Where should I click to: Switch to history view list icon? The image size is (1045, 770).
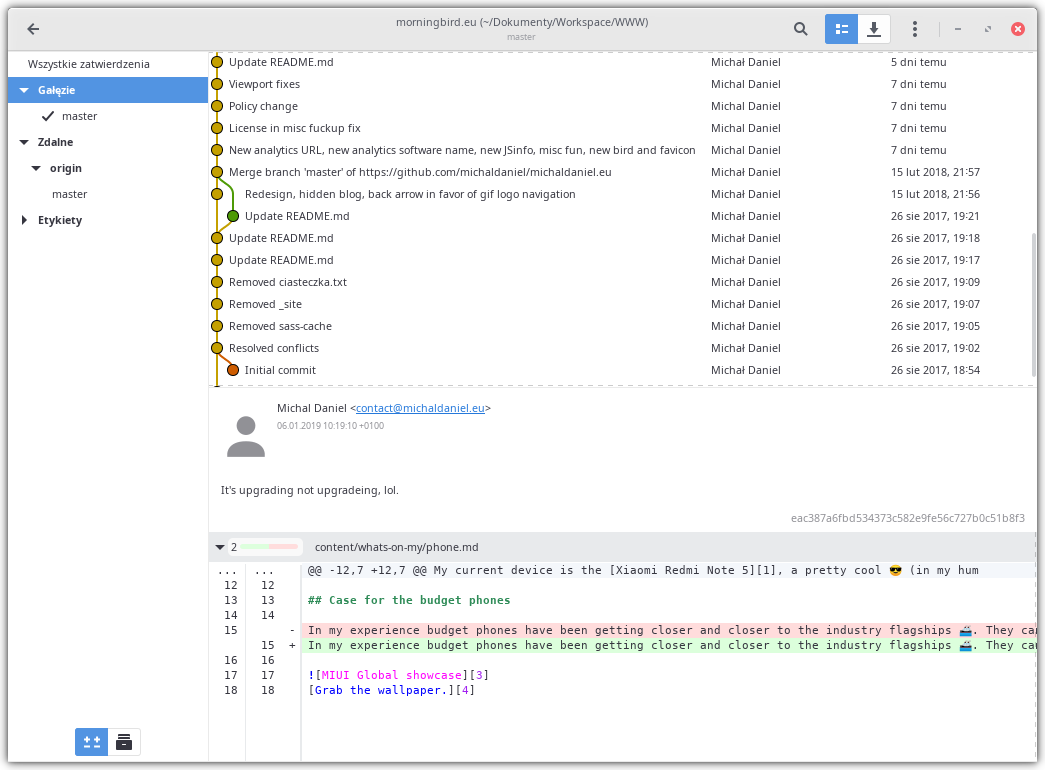point(841,29)
